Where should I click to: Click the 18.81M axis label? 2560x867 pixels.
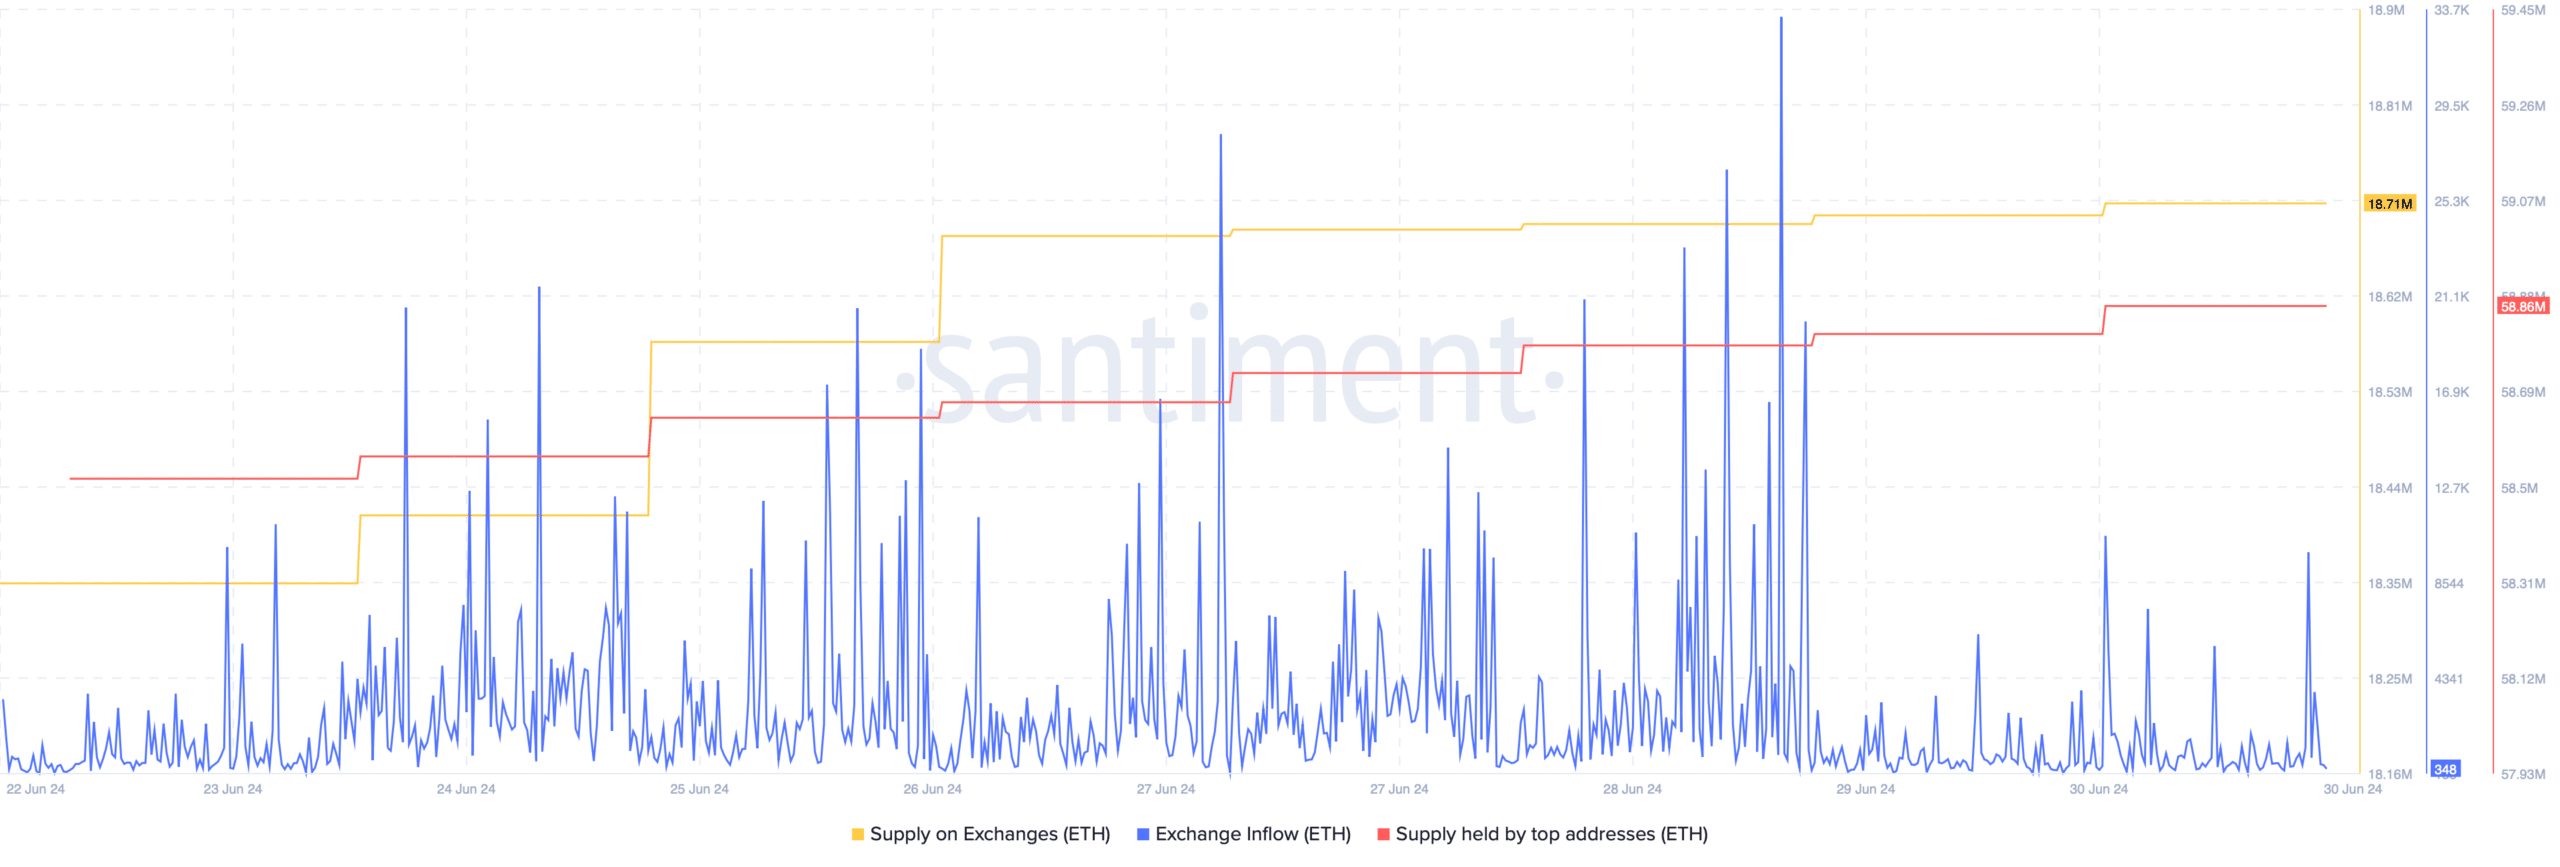click(x=2390, y=106)
